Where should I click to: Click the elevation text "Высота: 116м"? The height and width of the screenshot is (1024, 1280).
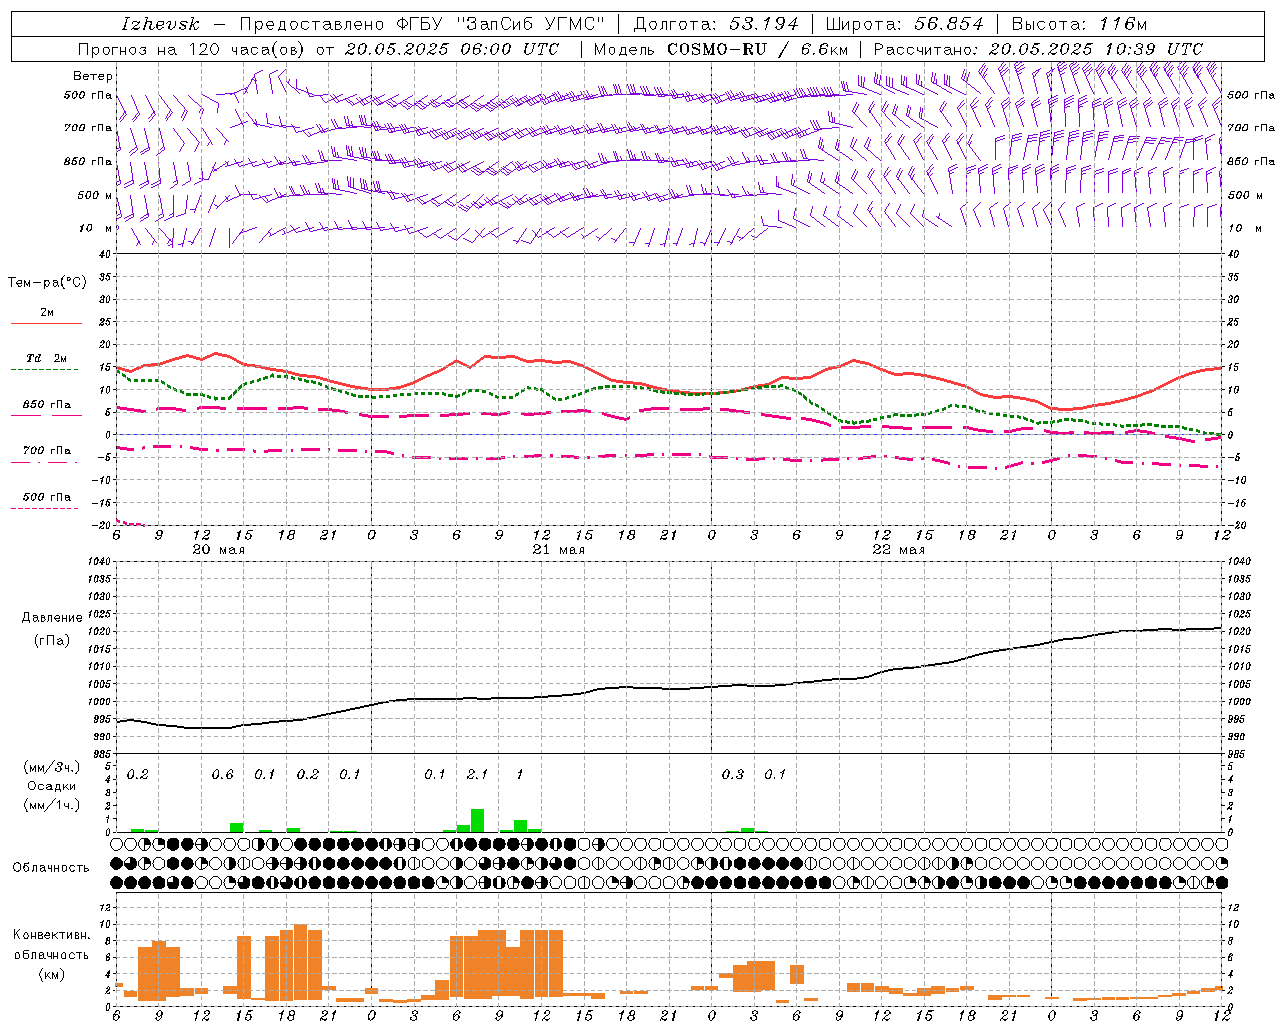pyautogui.click(x=1079, y=24)
